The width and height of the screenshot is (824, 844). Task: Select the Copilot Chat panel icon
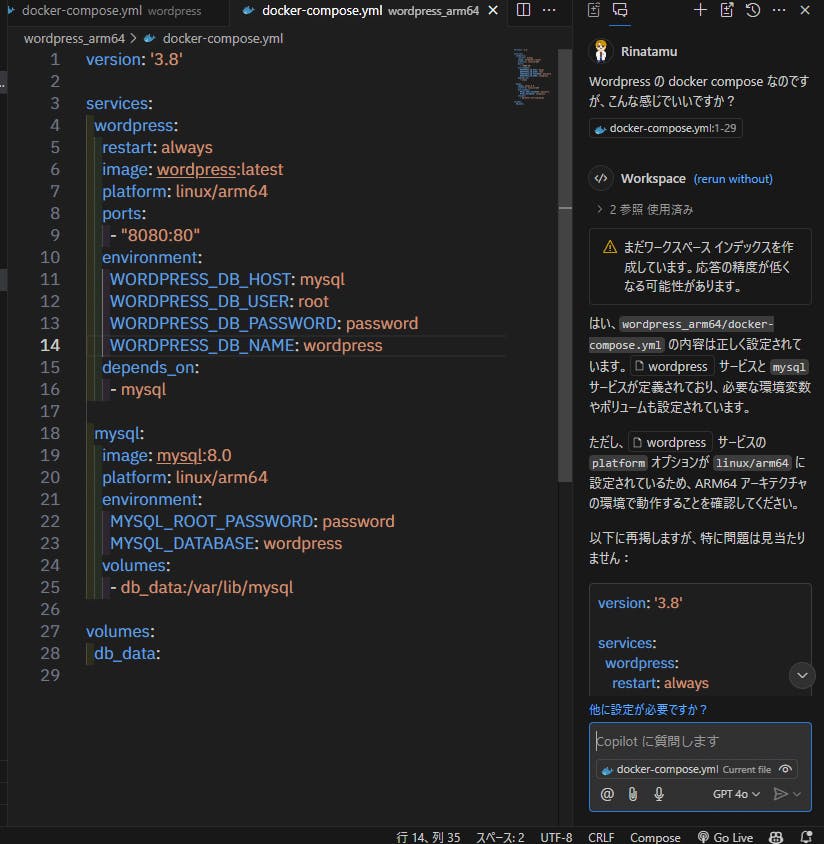[x=620, y=10]
